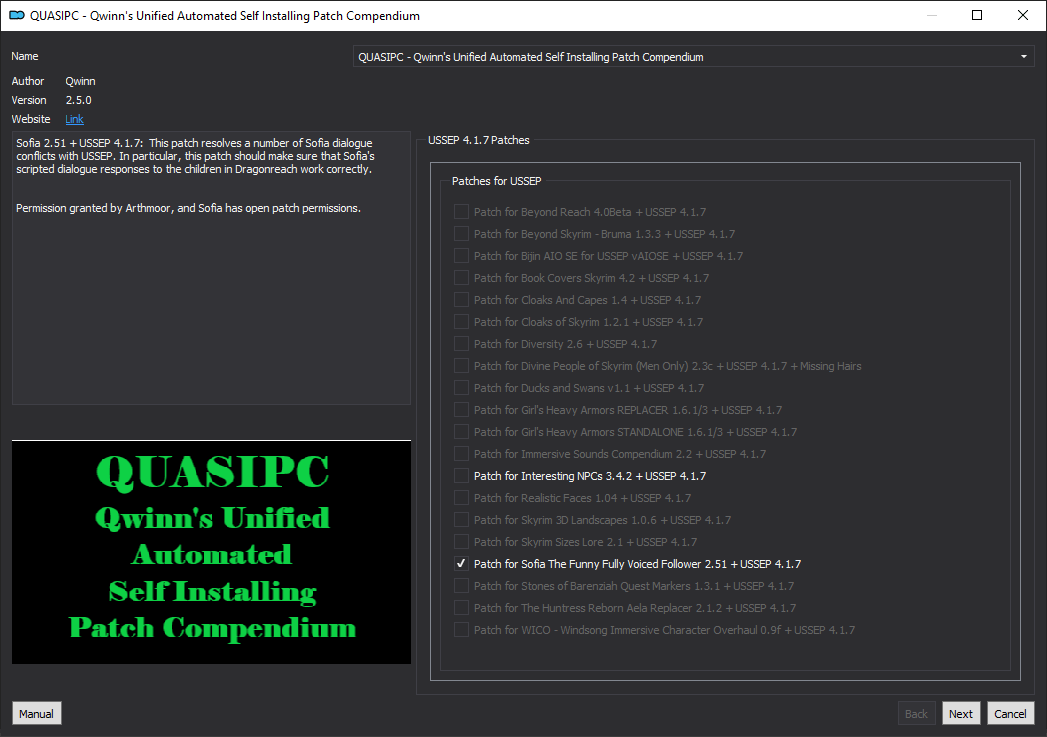Check Patch for WICO Windsong Immersive Character Overhaul

(x=461, y=630)
